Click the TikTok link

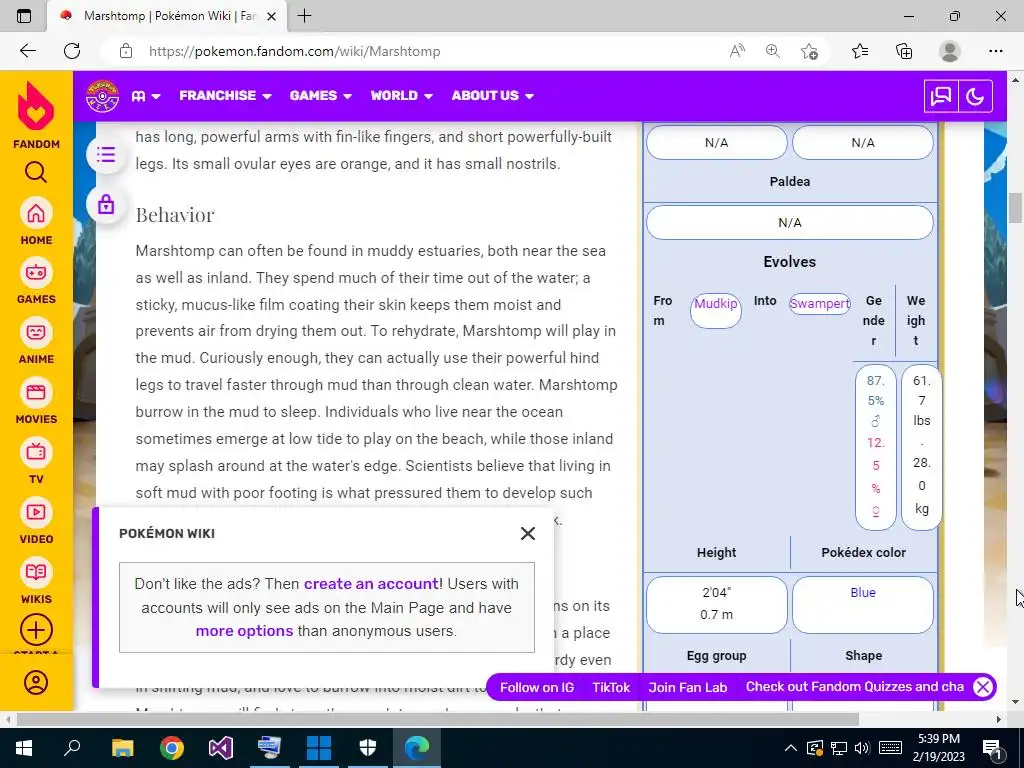611,687
